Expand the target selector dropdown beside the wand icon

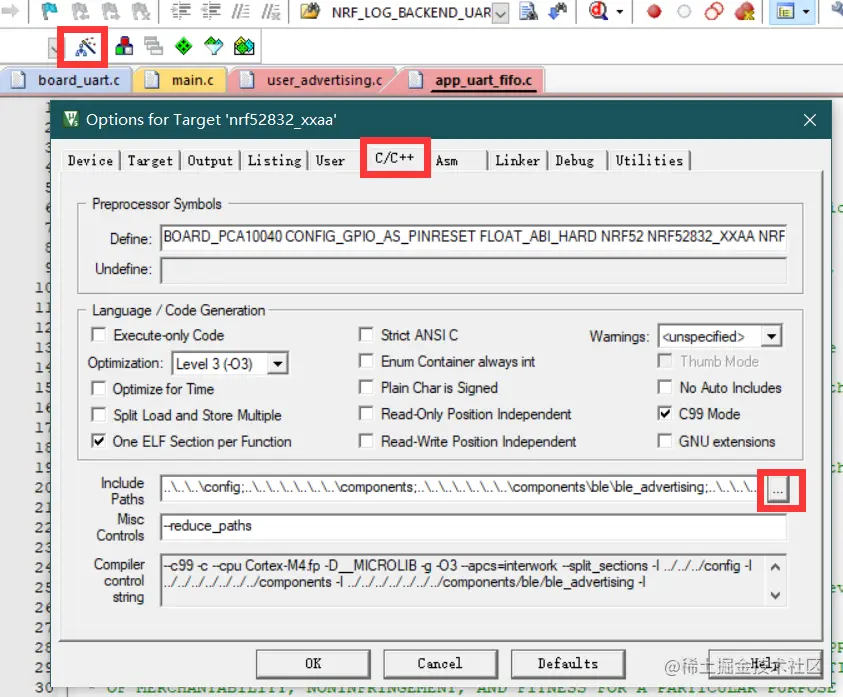(x=54, y=48)
